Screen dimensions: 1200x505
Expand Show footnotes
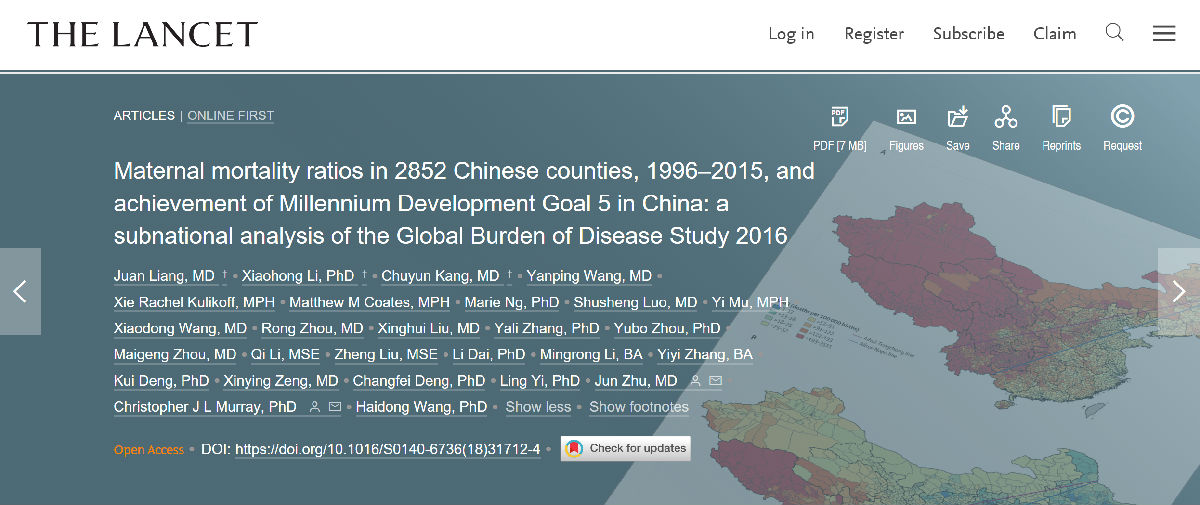tap(639, 407)
